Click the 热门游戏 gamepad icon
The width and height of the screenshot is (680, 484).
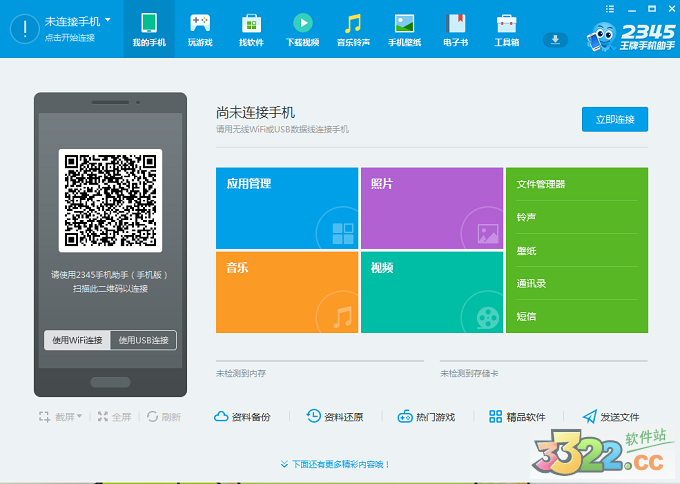[x=405, y=417]
